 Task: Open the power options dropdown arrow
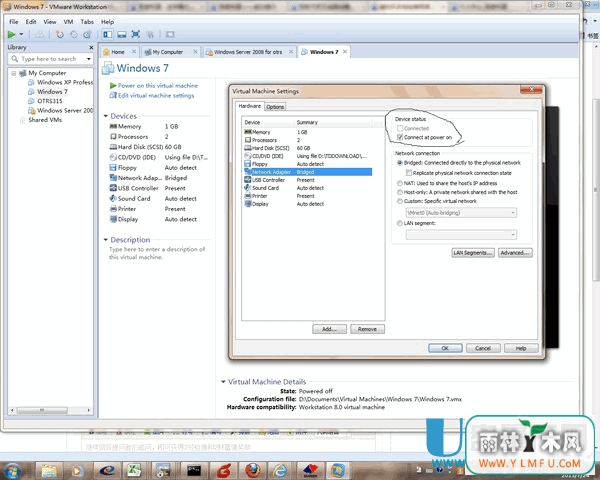[x=21, y=34]
